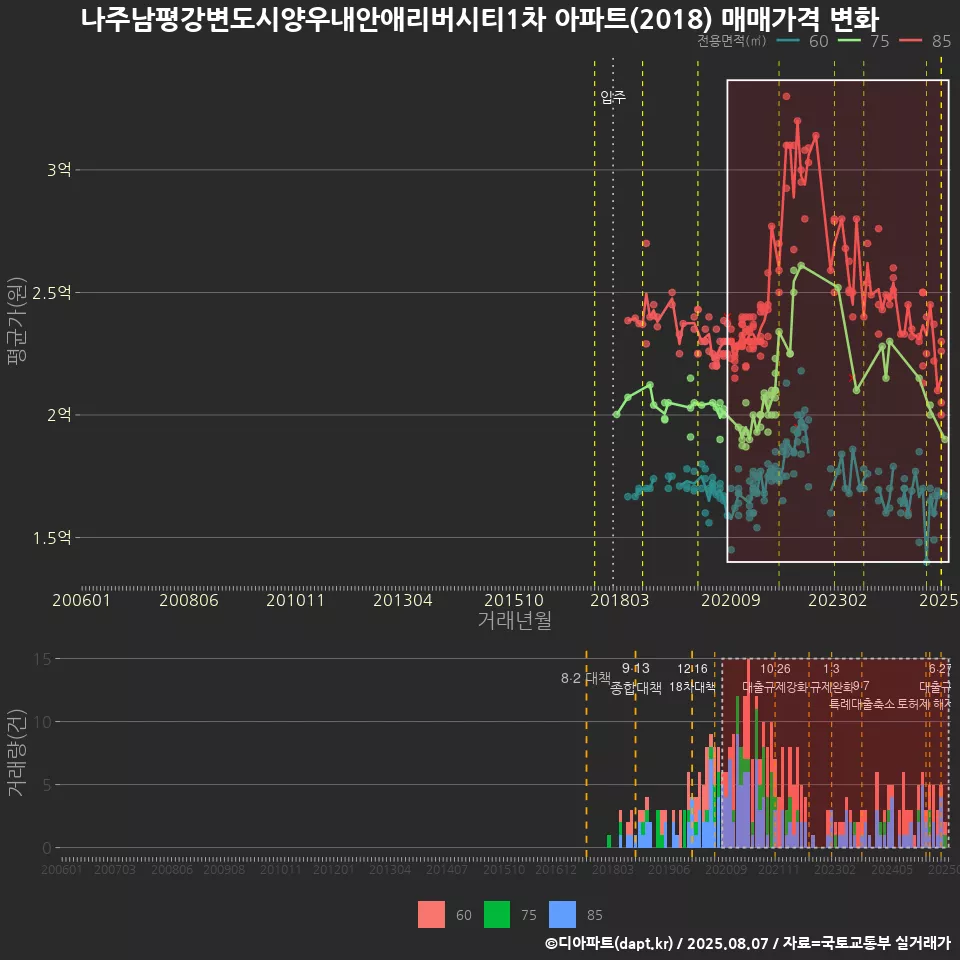Click the '12·16' policy date annotation
Viewport: 960px width, 960px height.
coord(692,669)
